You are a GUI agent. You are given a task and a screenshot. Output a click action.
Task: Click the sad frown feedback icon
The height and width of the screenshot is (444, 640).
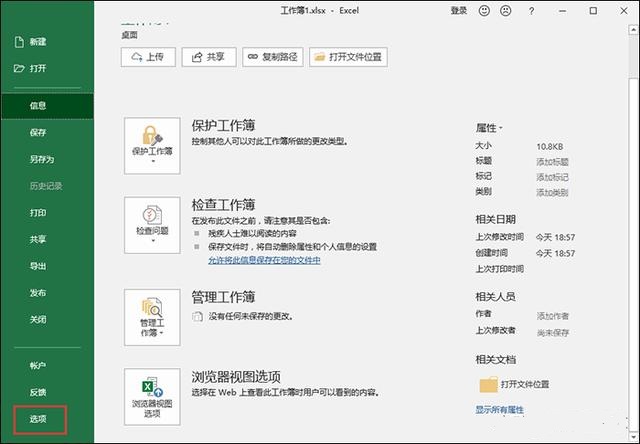coord(506,11)
